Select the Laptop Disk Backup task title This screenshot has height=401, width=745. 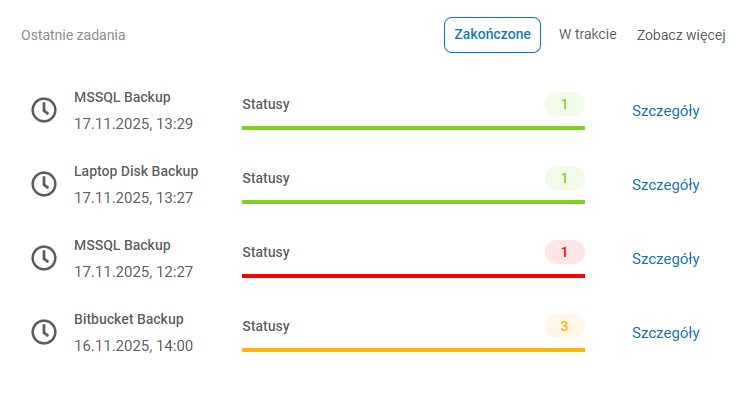tap(136, 171)
